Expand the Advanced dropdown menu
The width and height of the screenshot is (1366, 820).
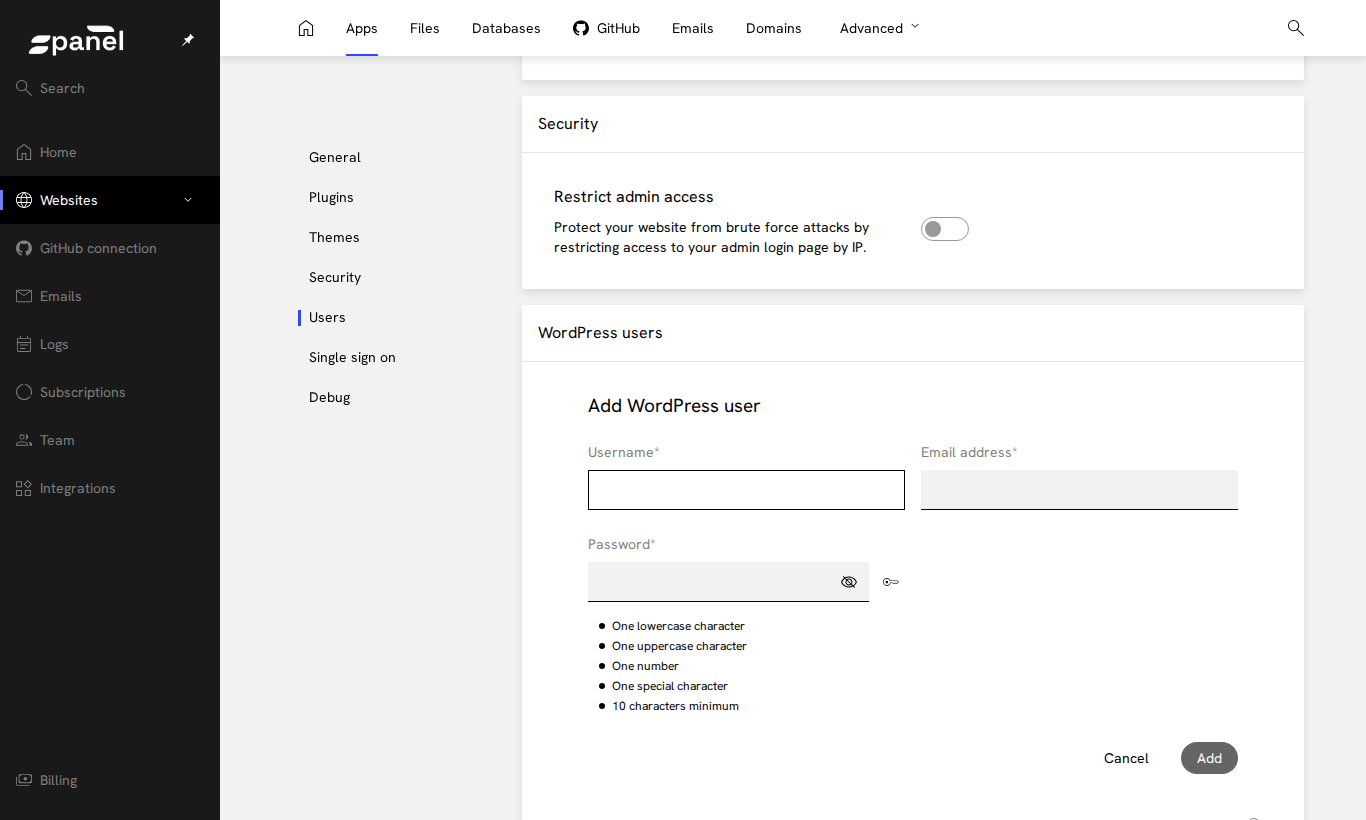[x=879, y=28]
